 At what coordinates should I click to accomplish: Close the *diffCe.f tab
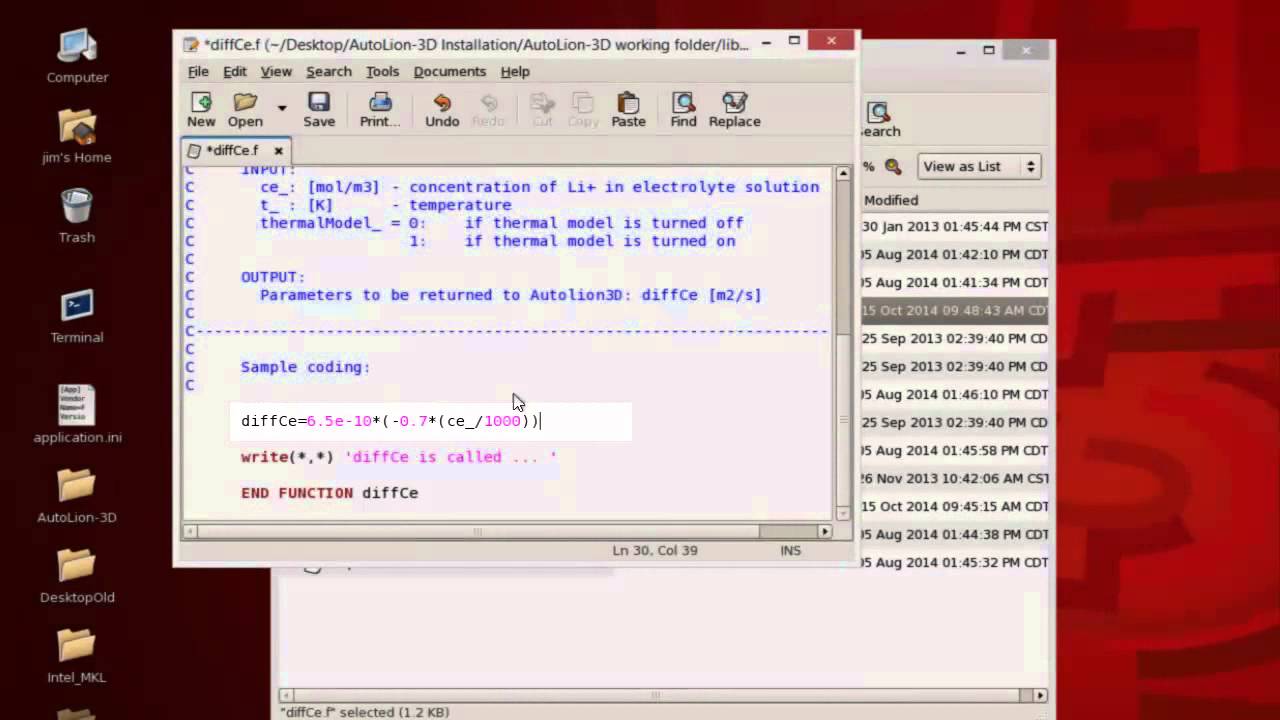278,150
